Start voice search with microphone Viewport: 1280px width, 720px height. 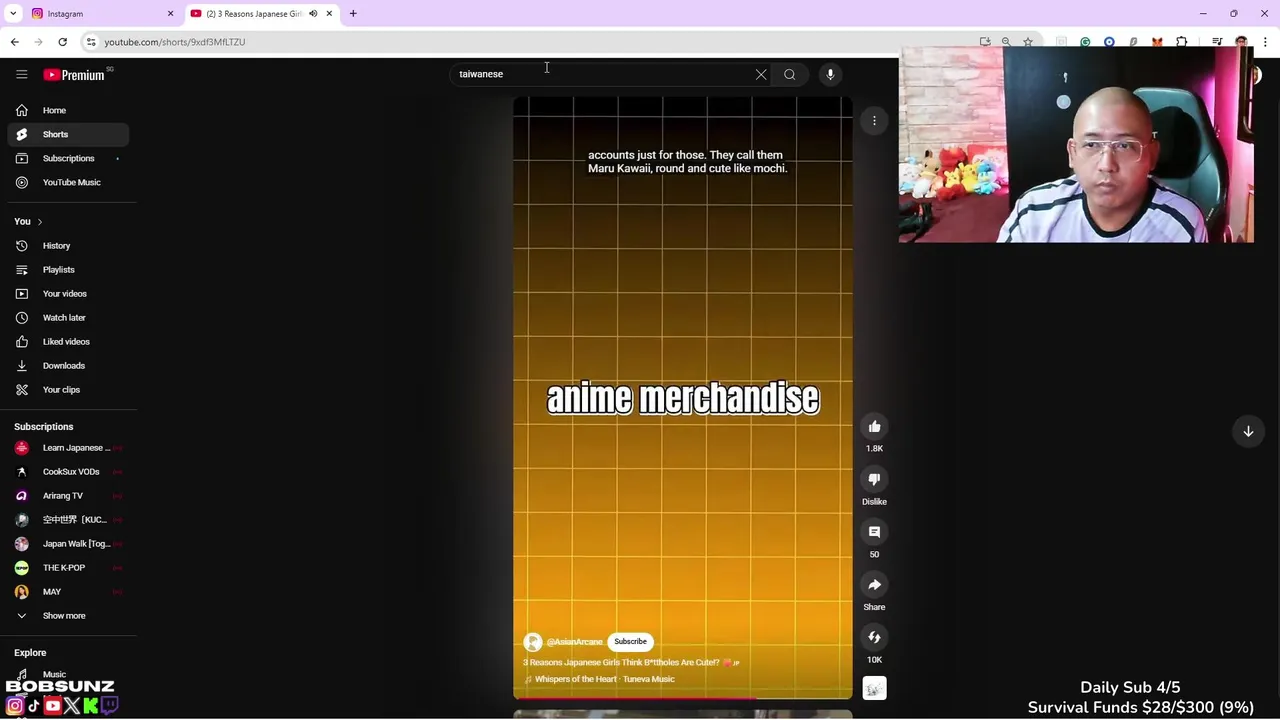(x=830, y=74)
